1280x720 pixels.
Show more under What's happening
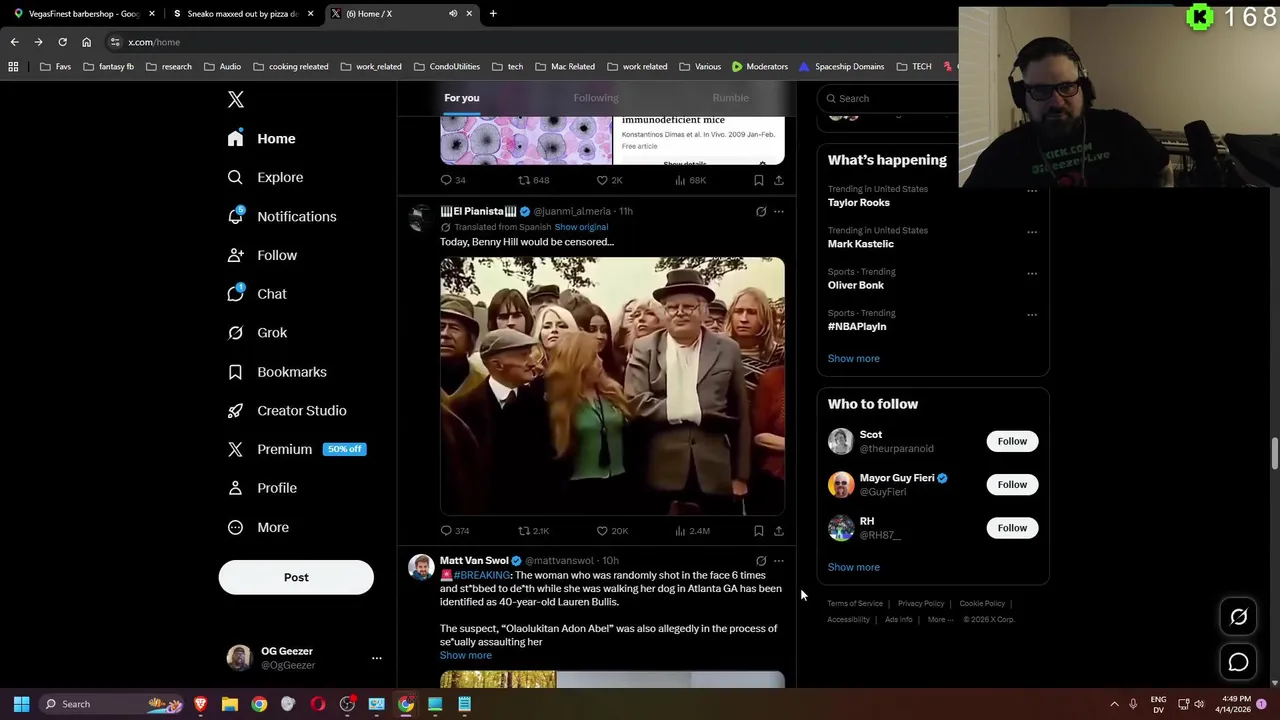(853, 358)
